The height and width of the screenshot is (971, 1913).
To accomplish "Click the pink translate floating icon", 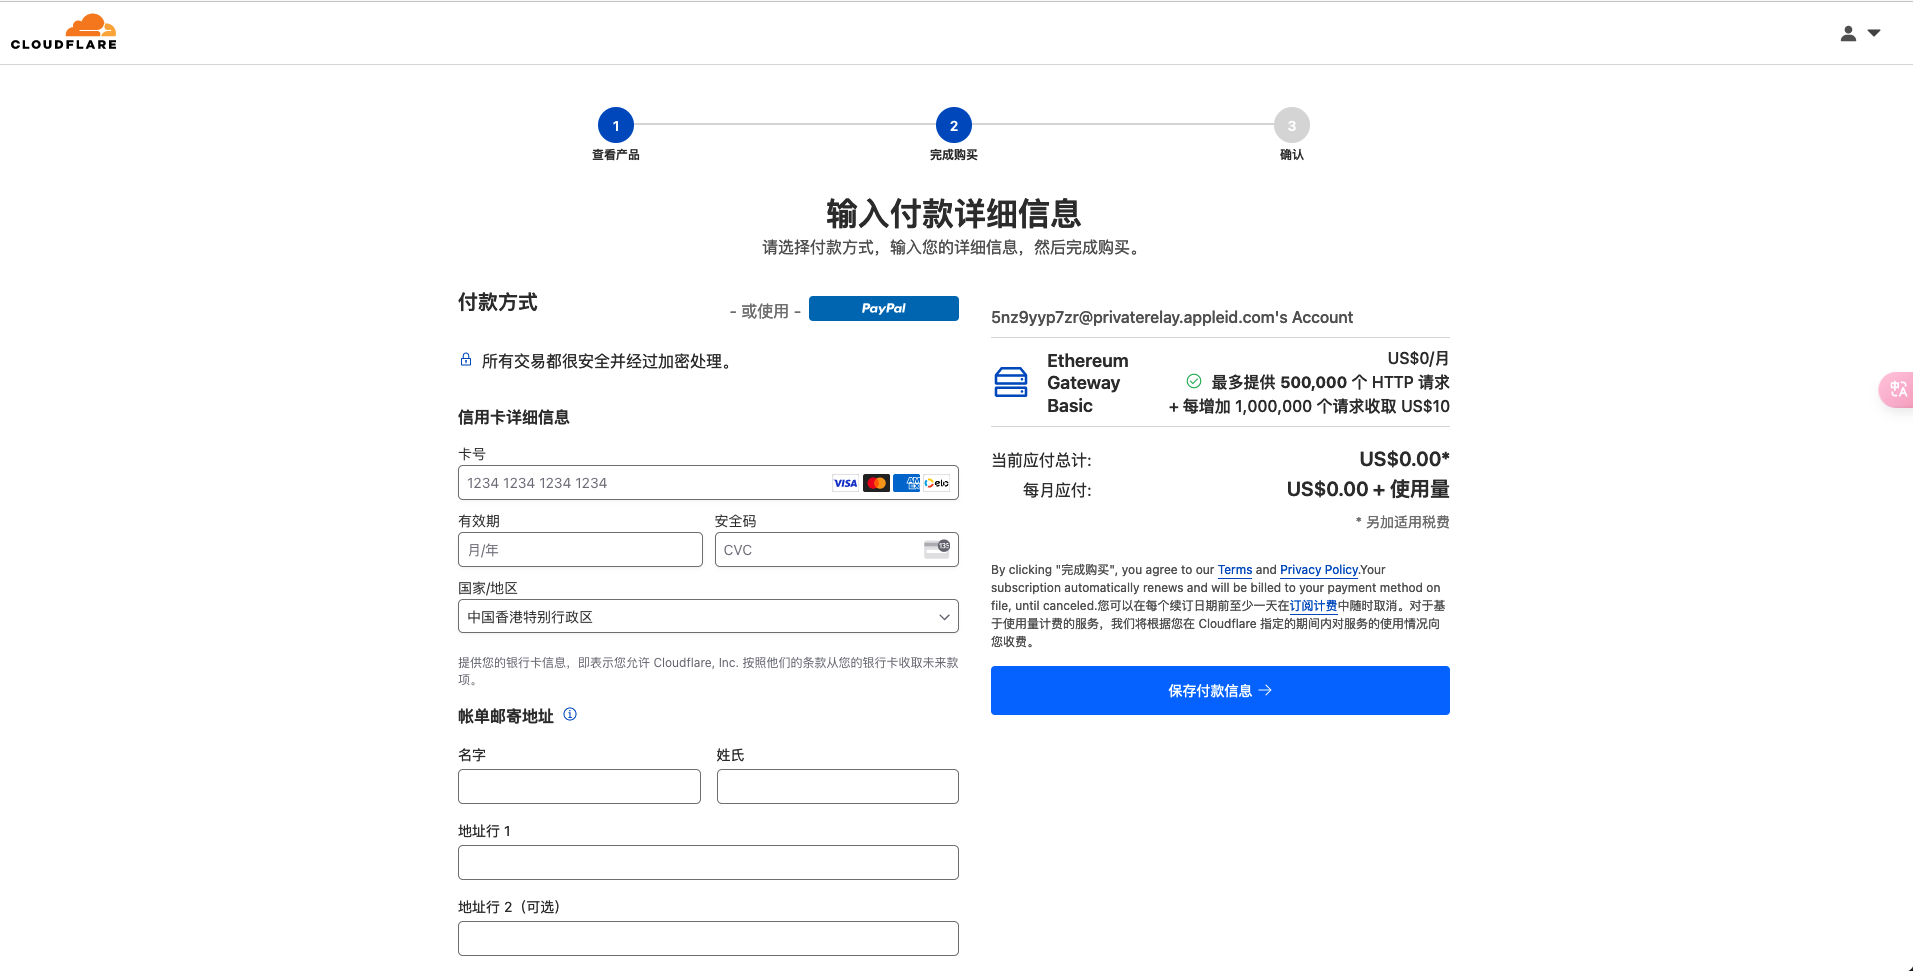I will pos(1896,389).
